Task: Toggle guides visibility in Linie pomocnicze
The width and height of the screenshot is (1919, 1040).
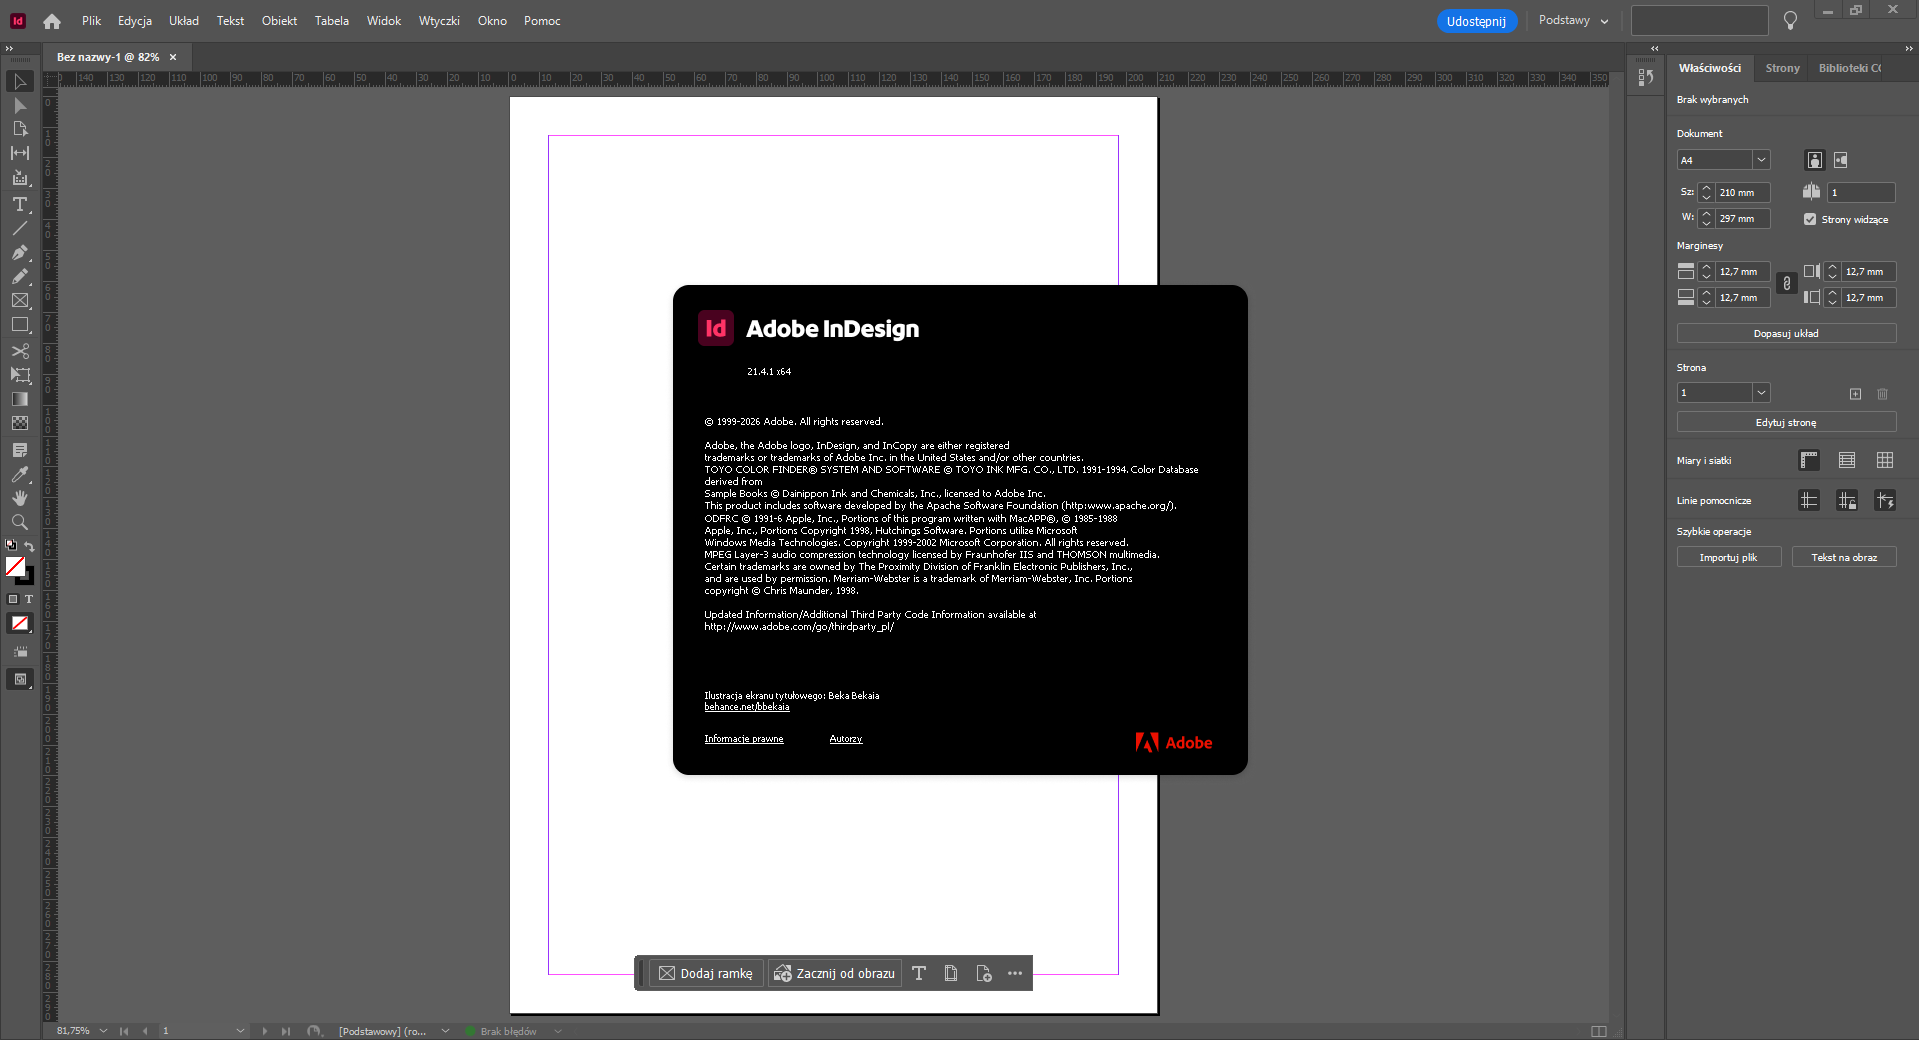Action: pyautogui.click(x=1809, y=500)
